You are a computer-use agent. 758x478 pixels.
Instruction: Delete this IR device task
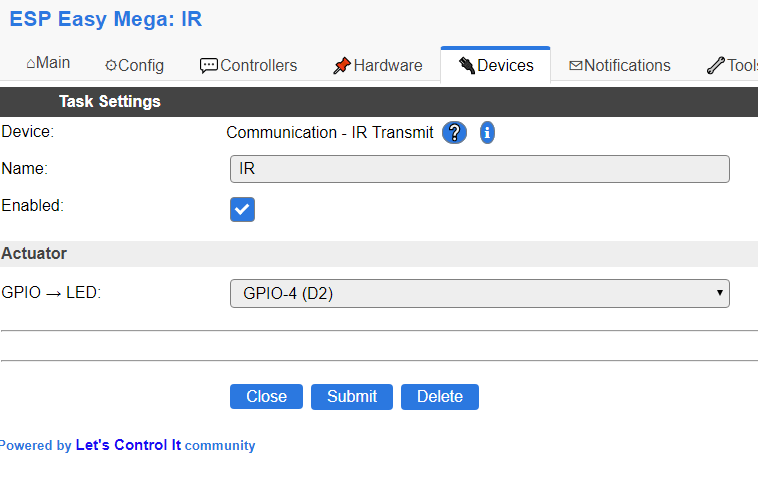pyautogui.click(x=440, y=397)
